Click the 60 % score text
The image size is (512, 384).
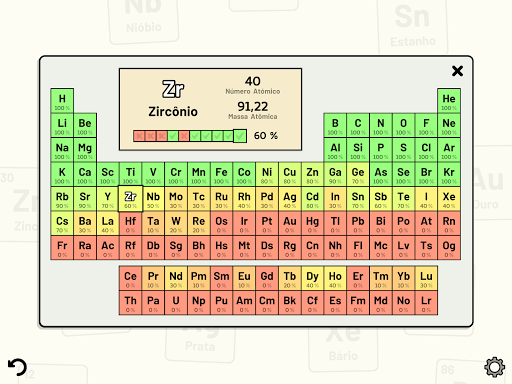pyautogui.click(x=266, y=136)
